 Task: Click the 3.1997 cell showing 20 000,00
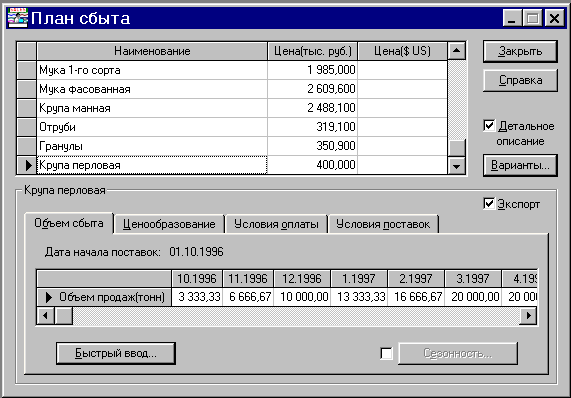pos(473,297)
